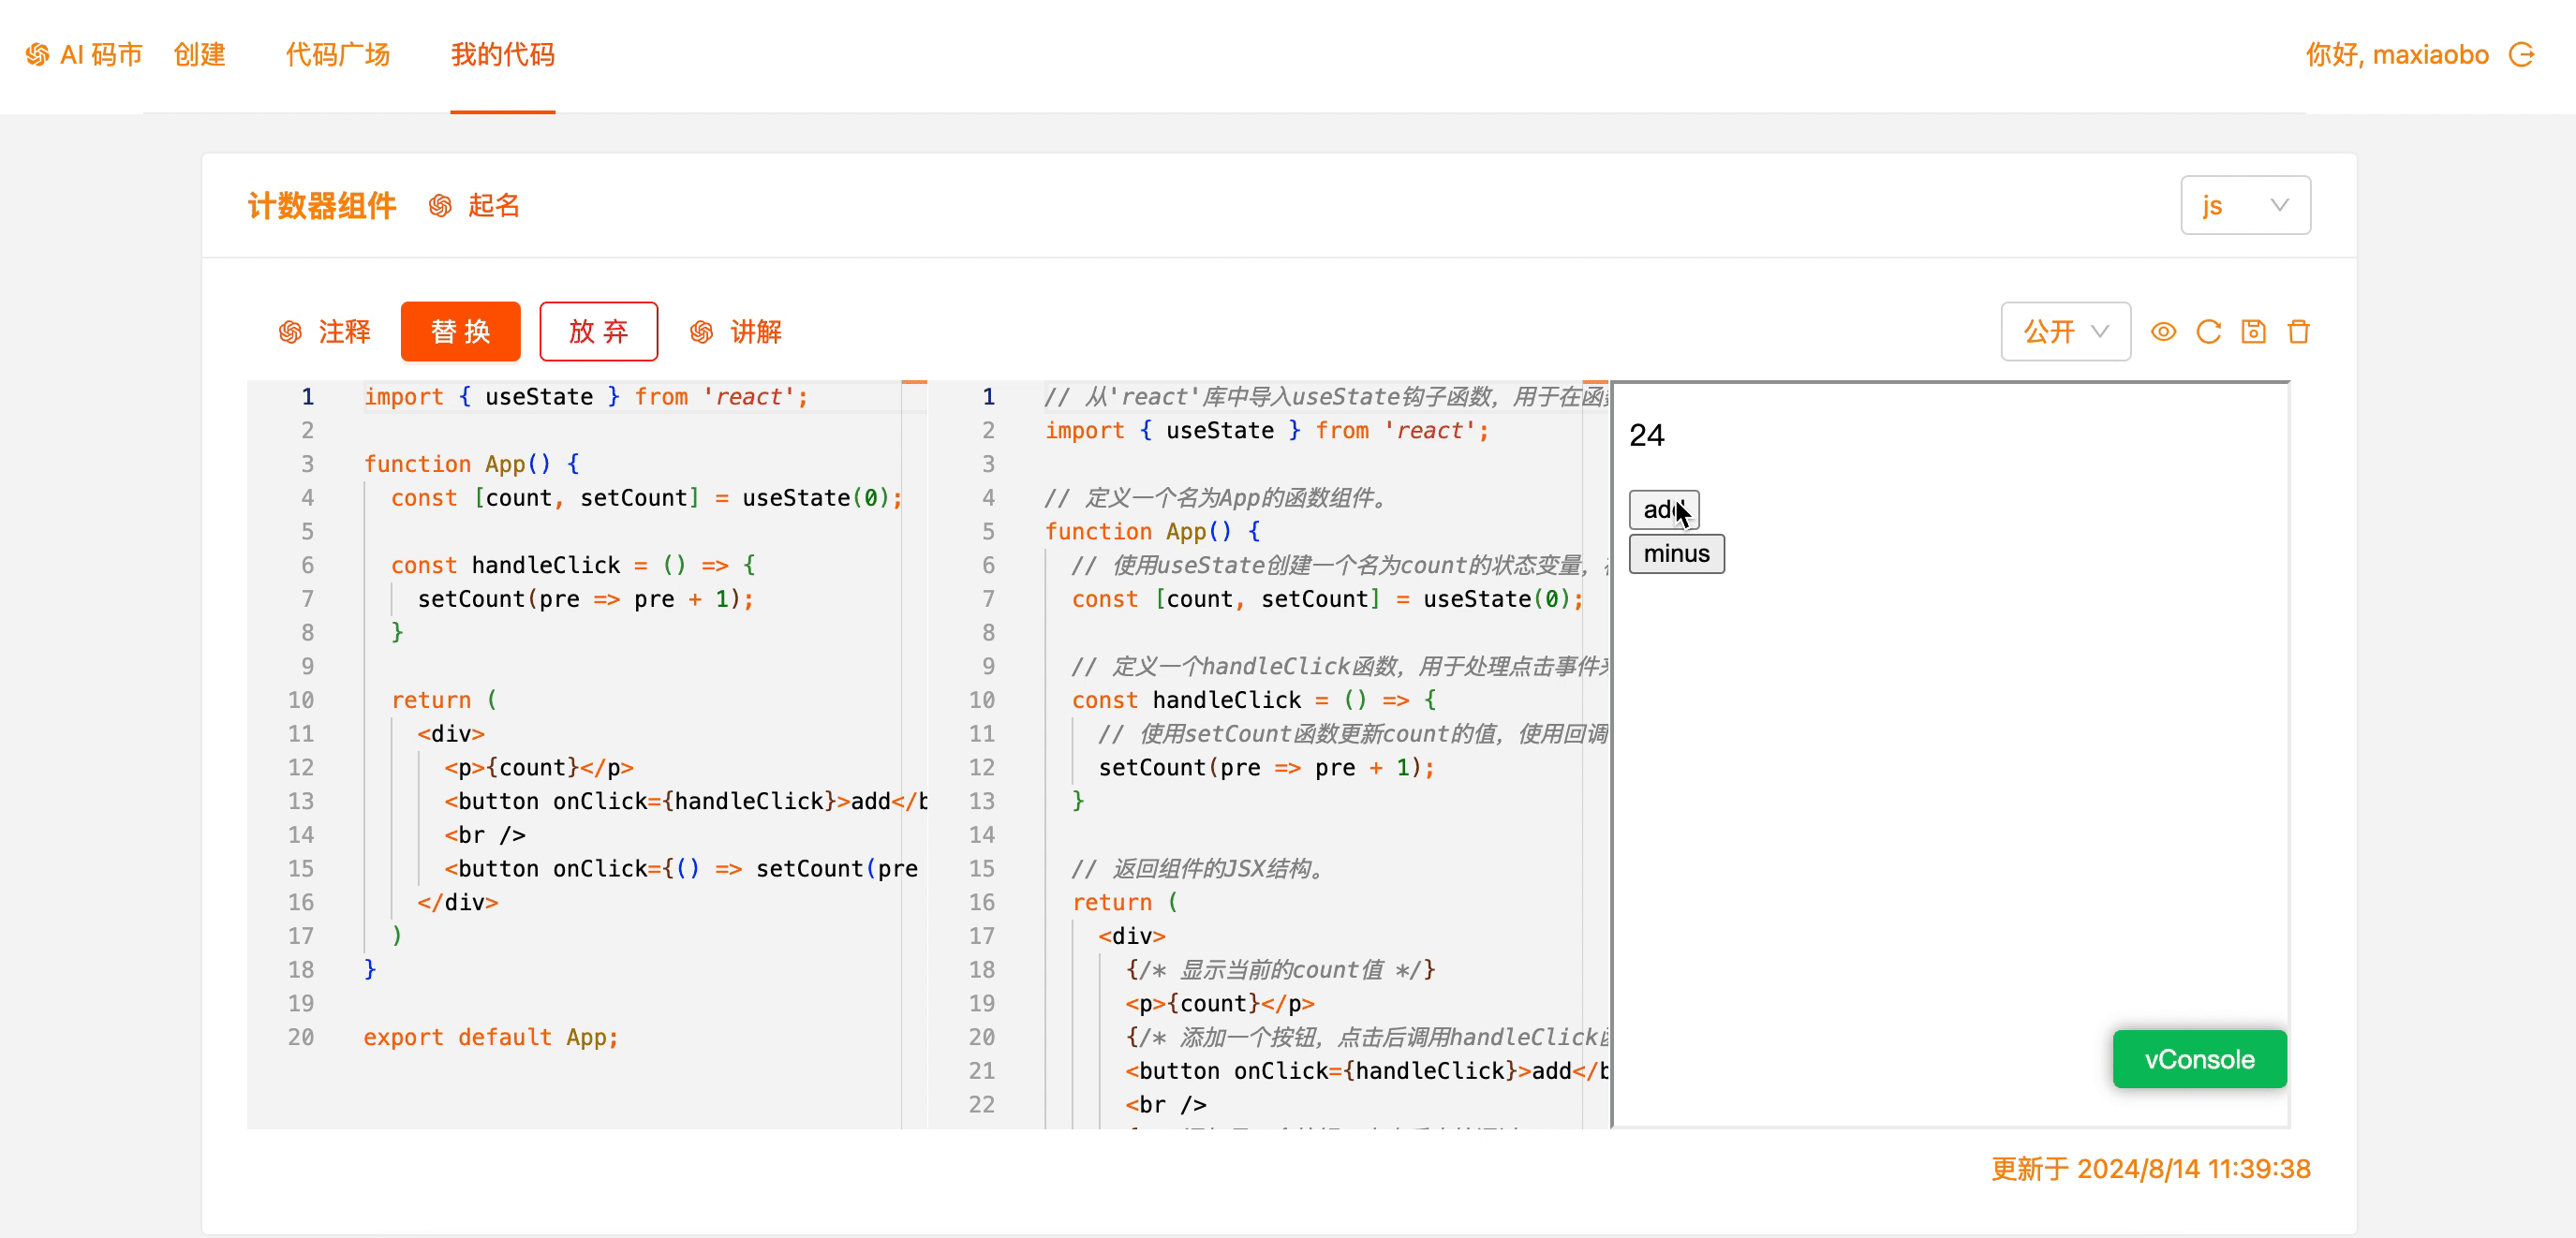The height and width of the screenshot is (1238, 2576).
Task: Click the add button in preview
Action: point(1664,510)
